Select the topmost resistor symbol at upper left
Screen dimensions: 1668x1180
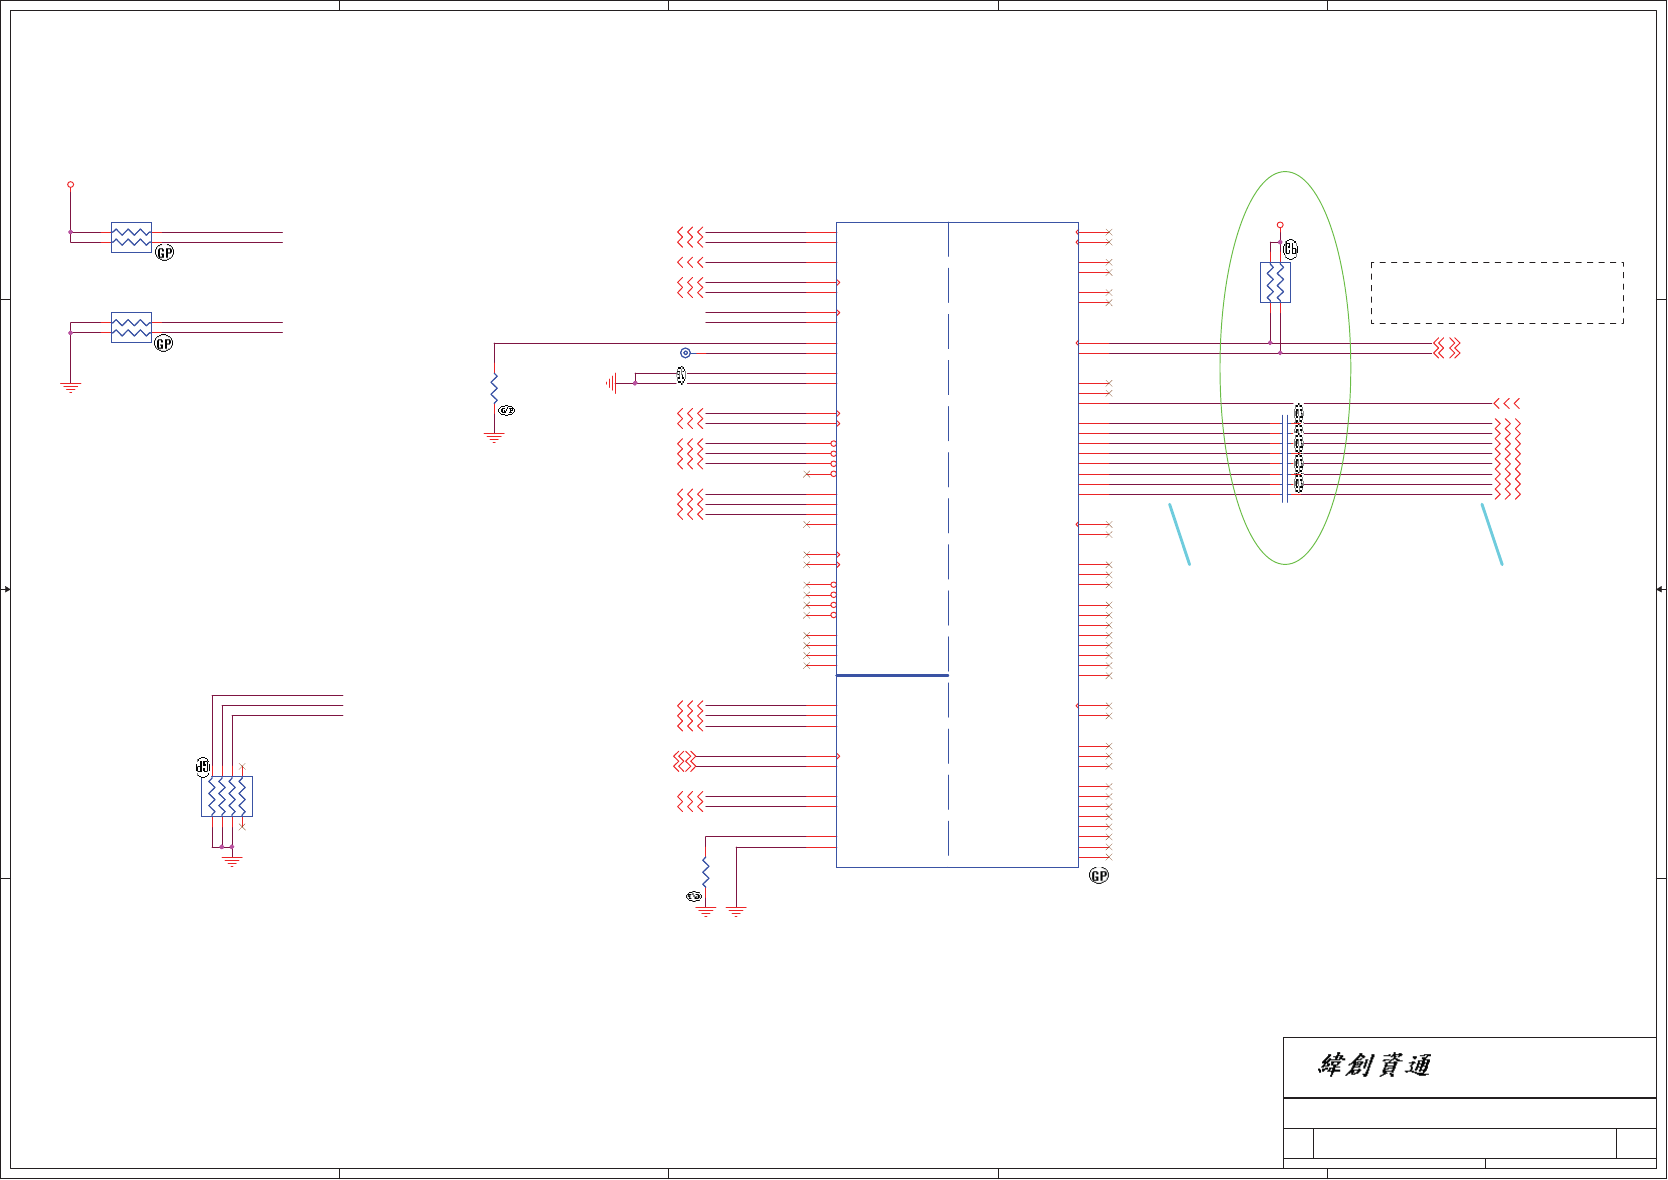[131, 238]
